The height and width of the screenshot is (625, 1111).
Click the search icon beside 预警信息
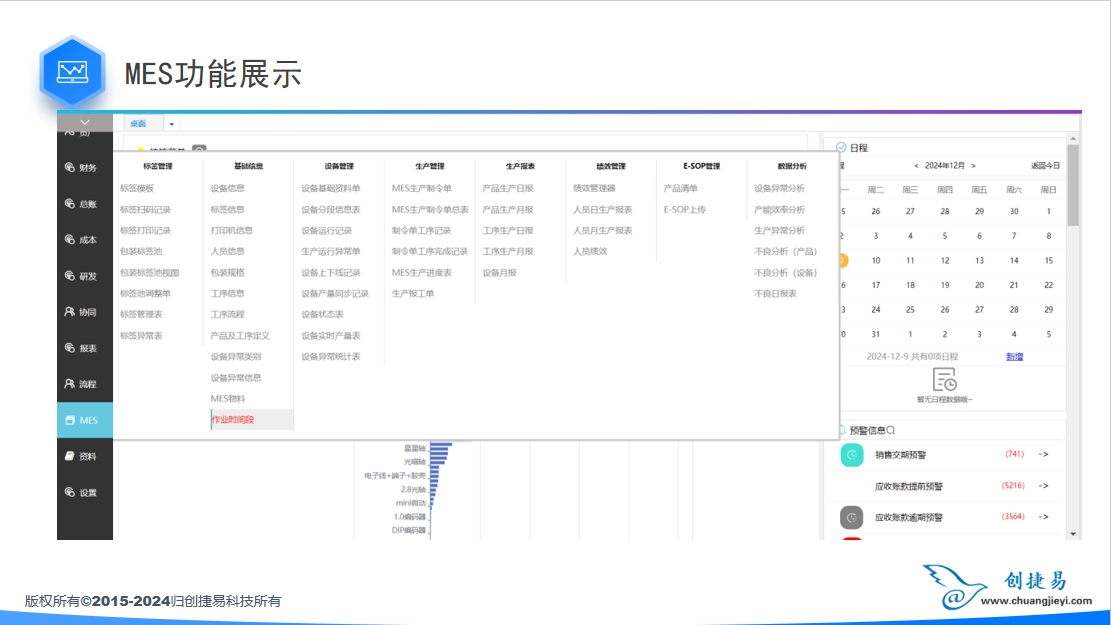[x=891, y=430]
